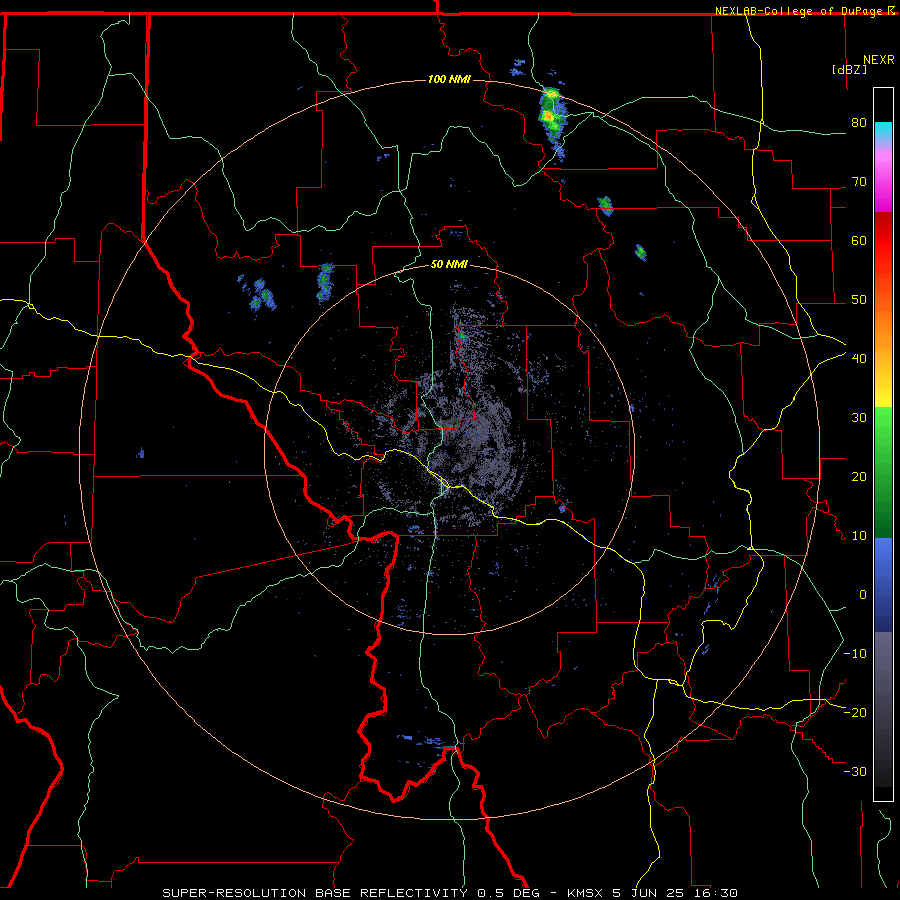The width and height of the screenshot is (900, 900).
Task: Click the "NEXLAB-College of DuPage" credit text
Action: point(798,11)
